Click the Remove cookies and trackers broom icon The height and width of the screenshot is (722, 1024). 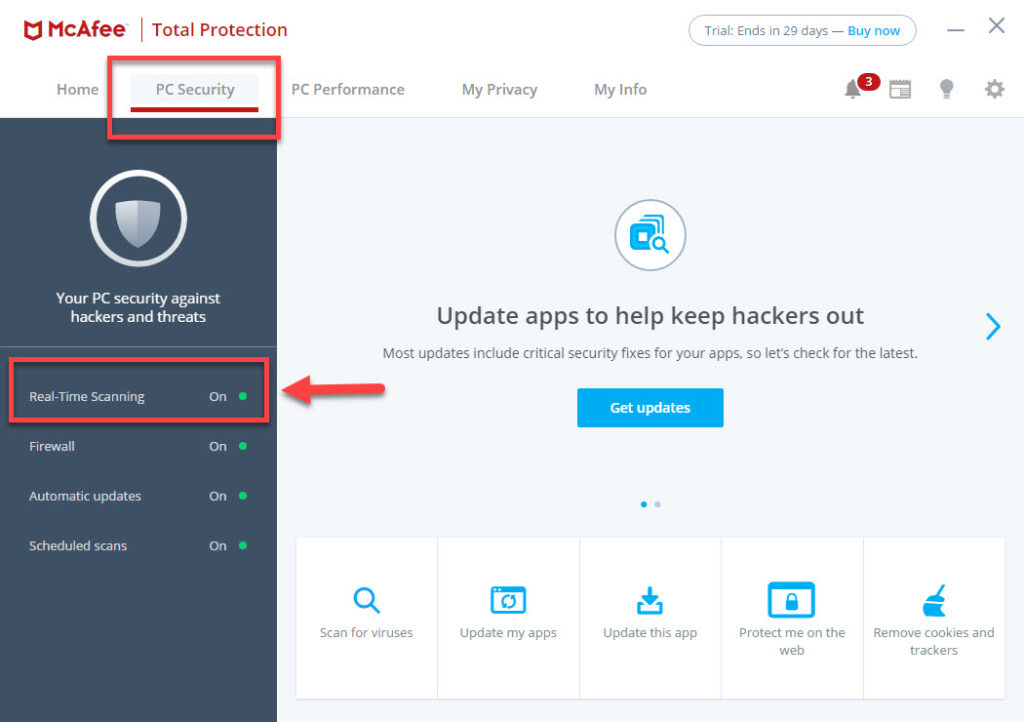click(x=934, y=601)
